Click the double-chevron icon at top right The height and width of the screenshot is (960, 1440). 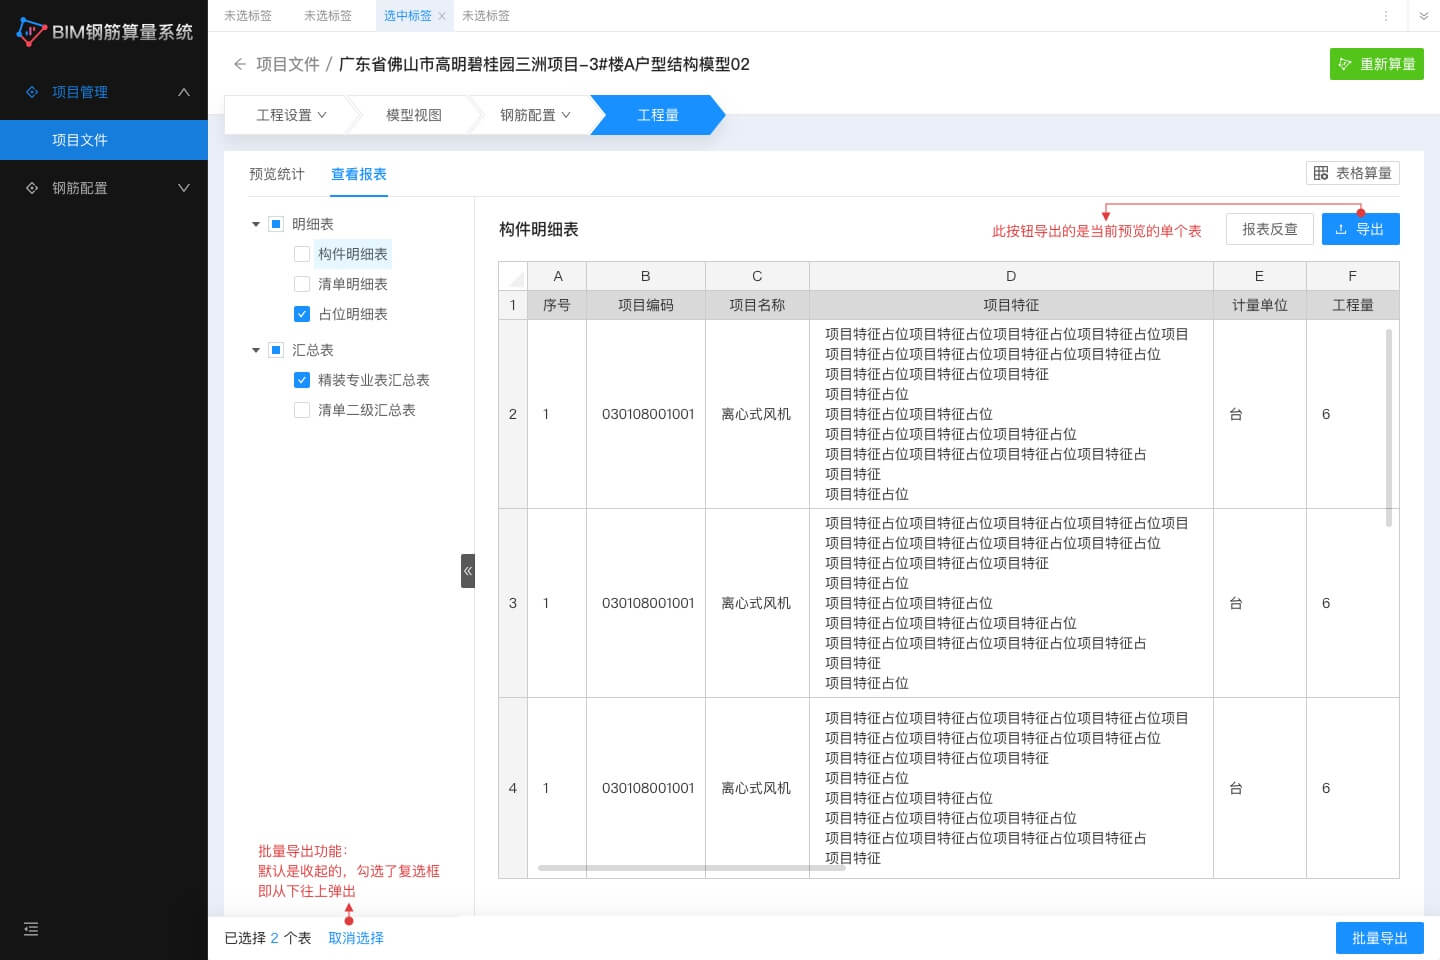1424,16
